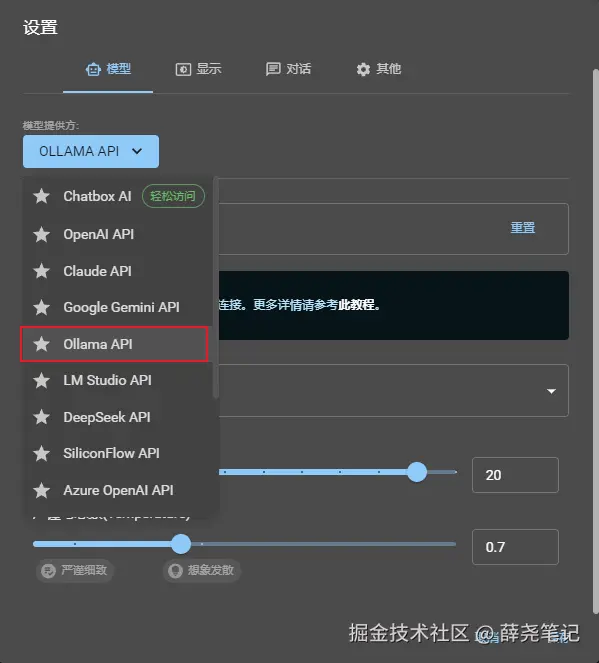Screen dimensions: 599x663
Task: Apply the 想象发散 temperature preset
Action: click(x=202, y=571)
